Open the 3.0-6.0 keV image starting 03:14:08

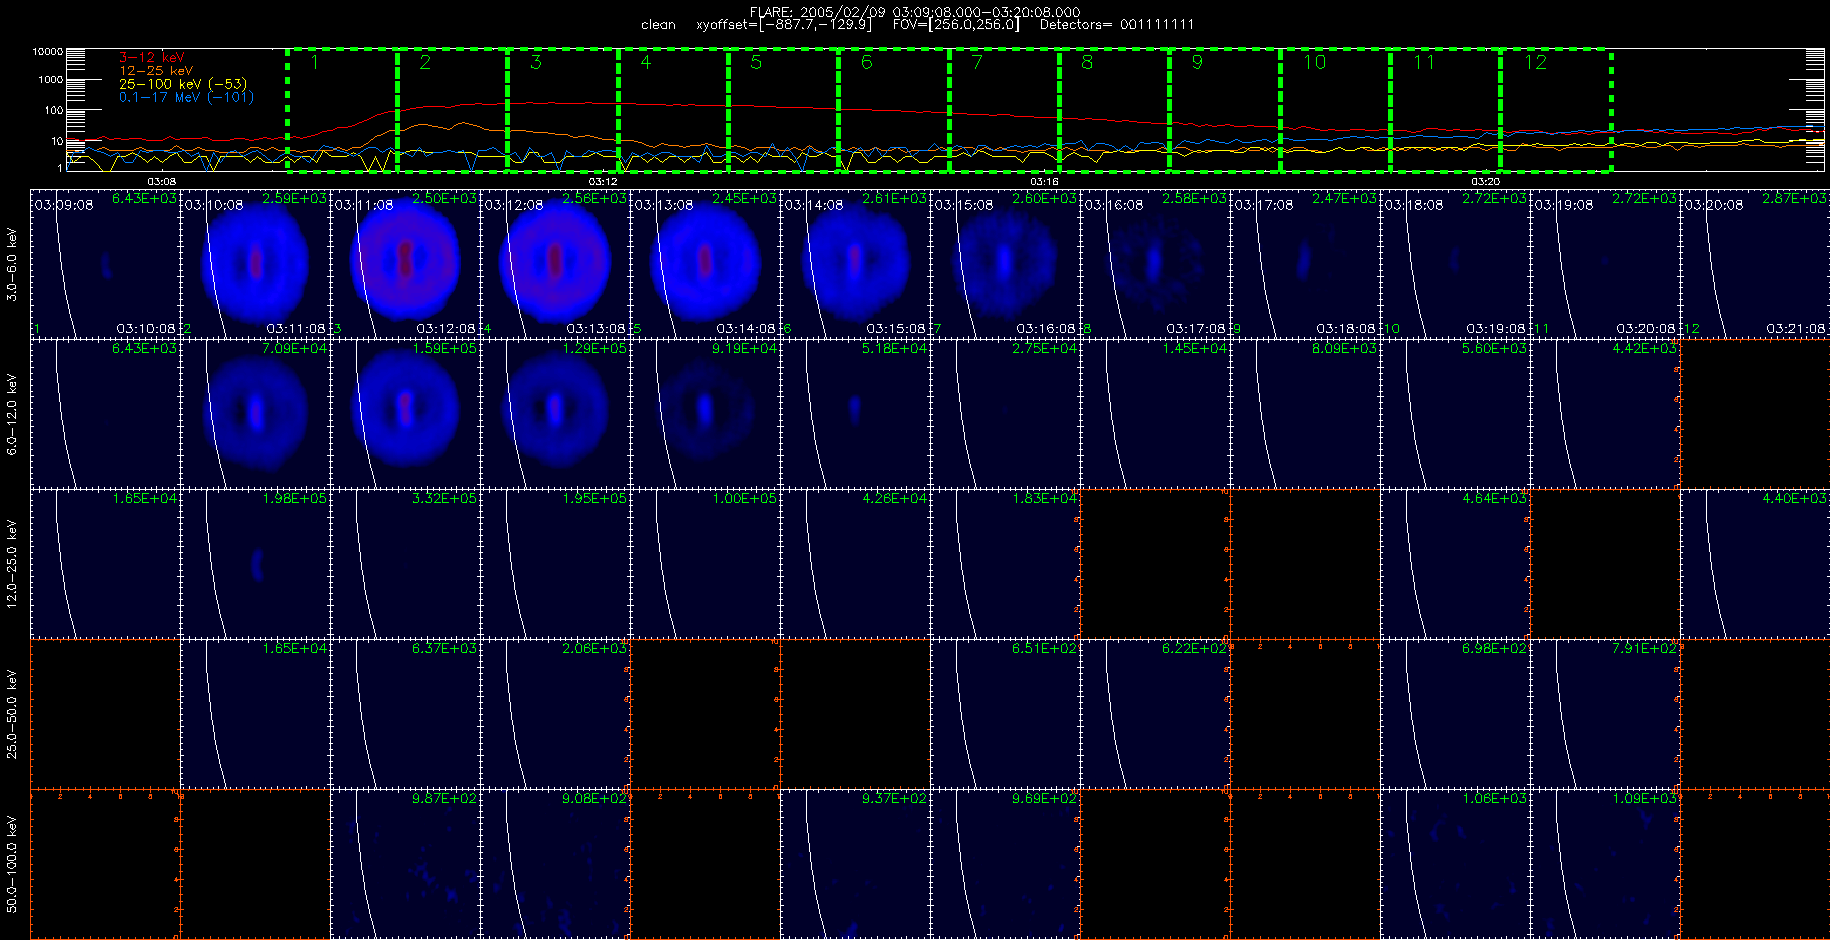[x=855, y=264]
